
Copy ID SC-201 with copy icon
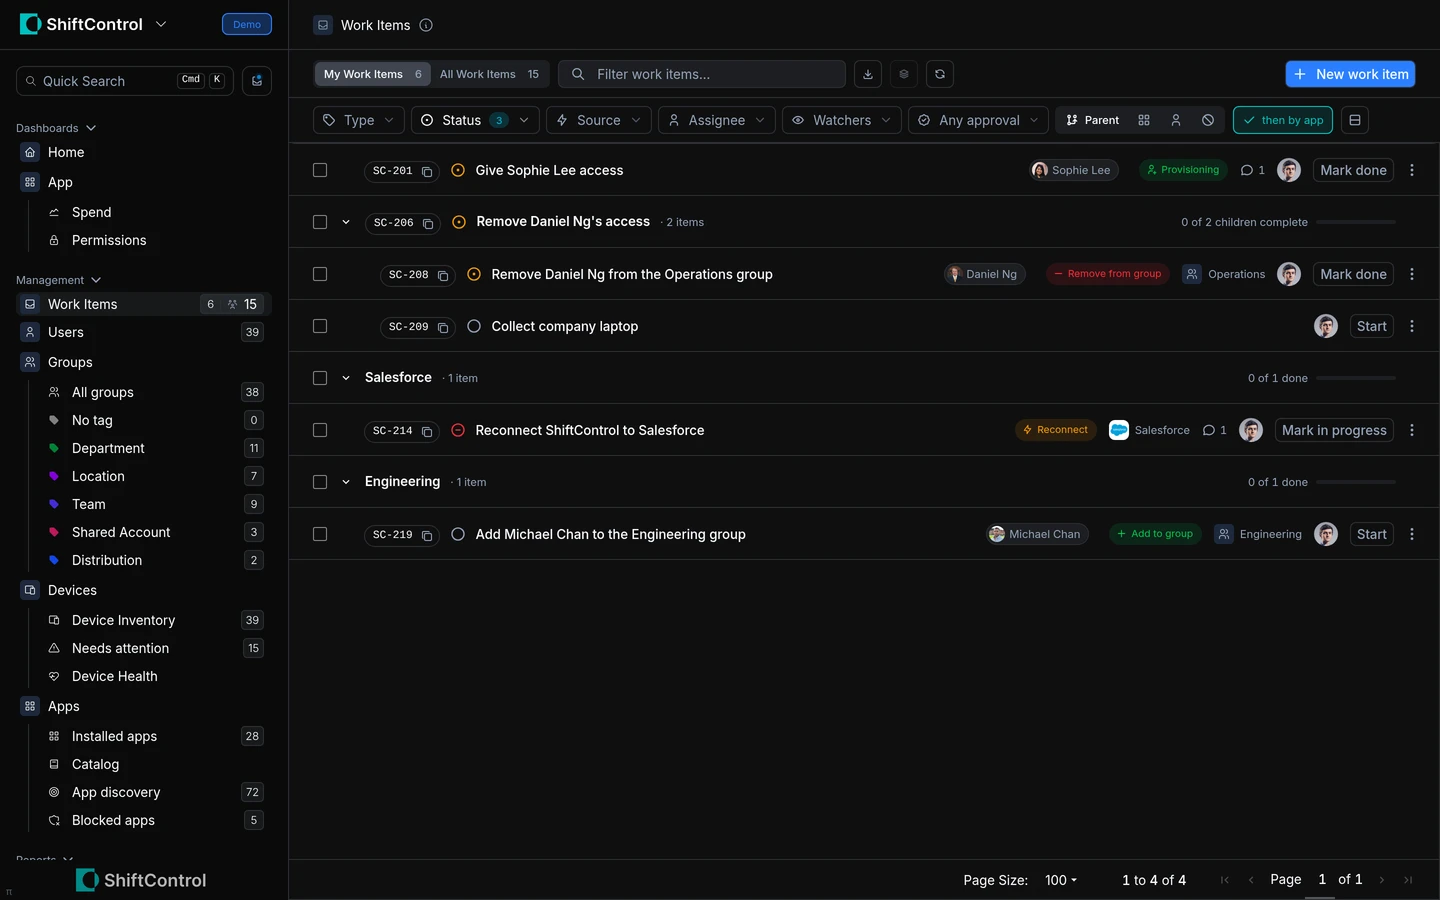pos(427,171)
